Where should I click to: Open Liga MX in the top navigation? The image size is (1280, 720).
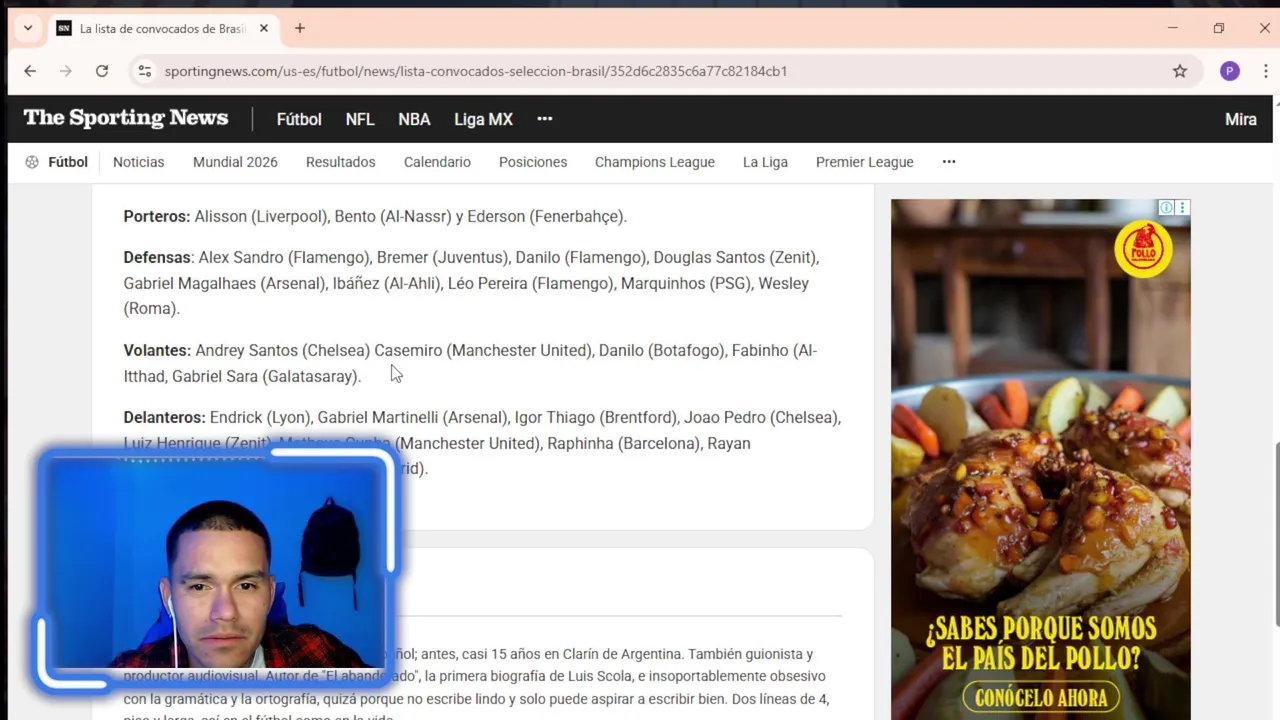point(483,119)
